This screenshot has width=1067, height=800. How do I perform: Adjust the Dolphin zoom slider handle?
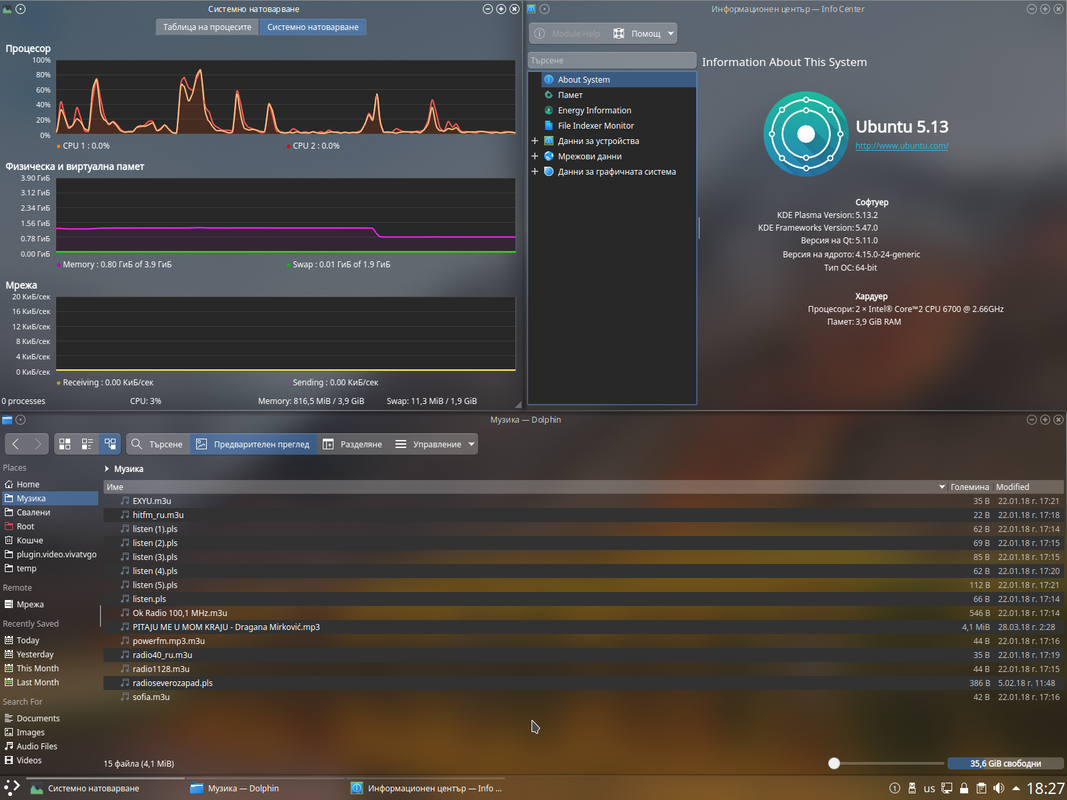(834, 764)
